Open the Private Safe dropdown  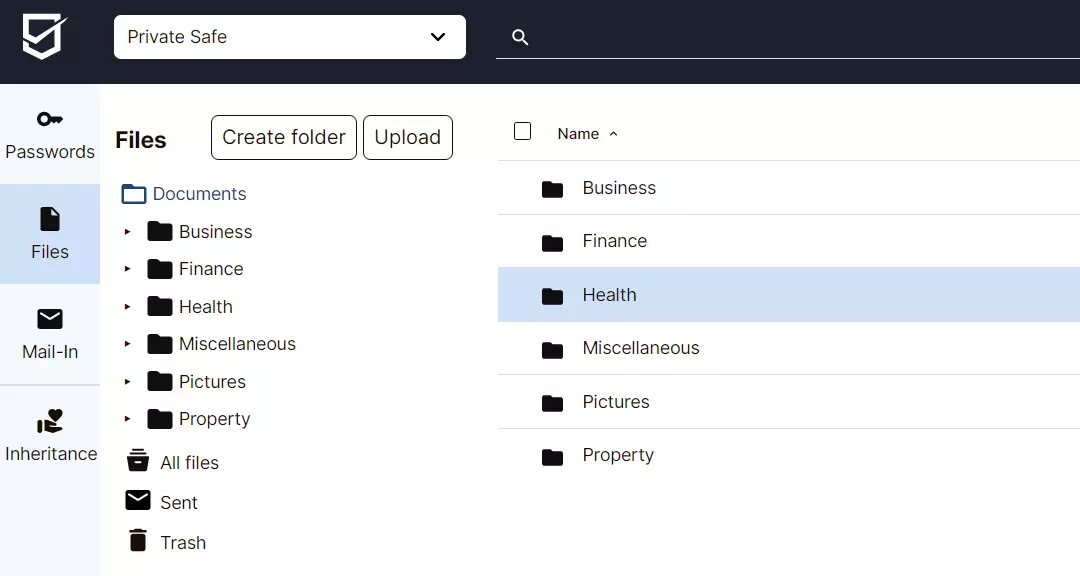tap(290, 37)
